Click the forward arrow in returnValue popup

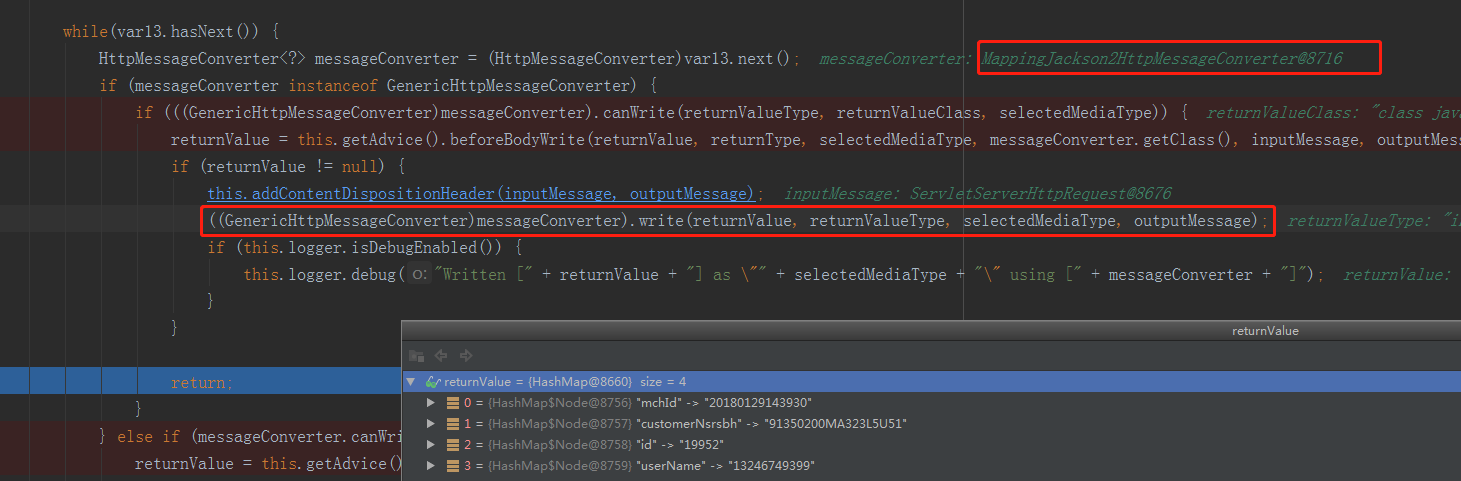(465, 356)
